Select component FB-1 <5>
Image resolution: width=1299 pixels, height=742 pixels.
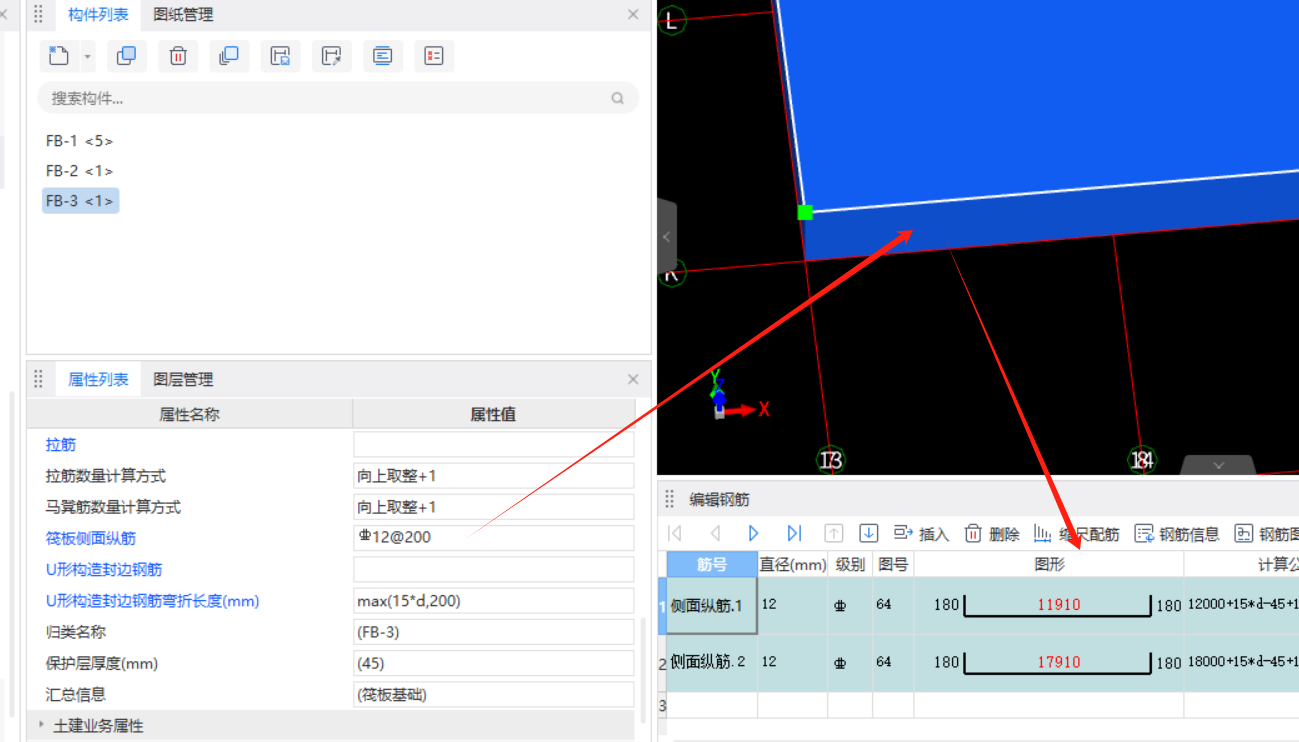point(79,141)
